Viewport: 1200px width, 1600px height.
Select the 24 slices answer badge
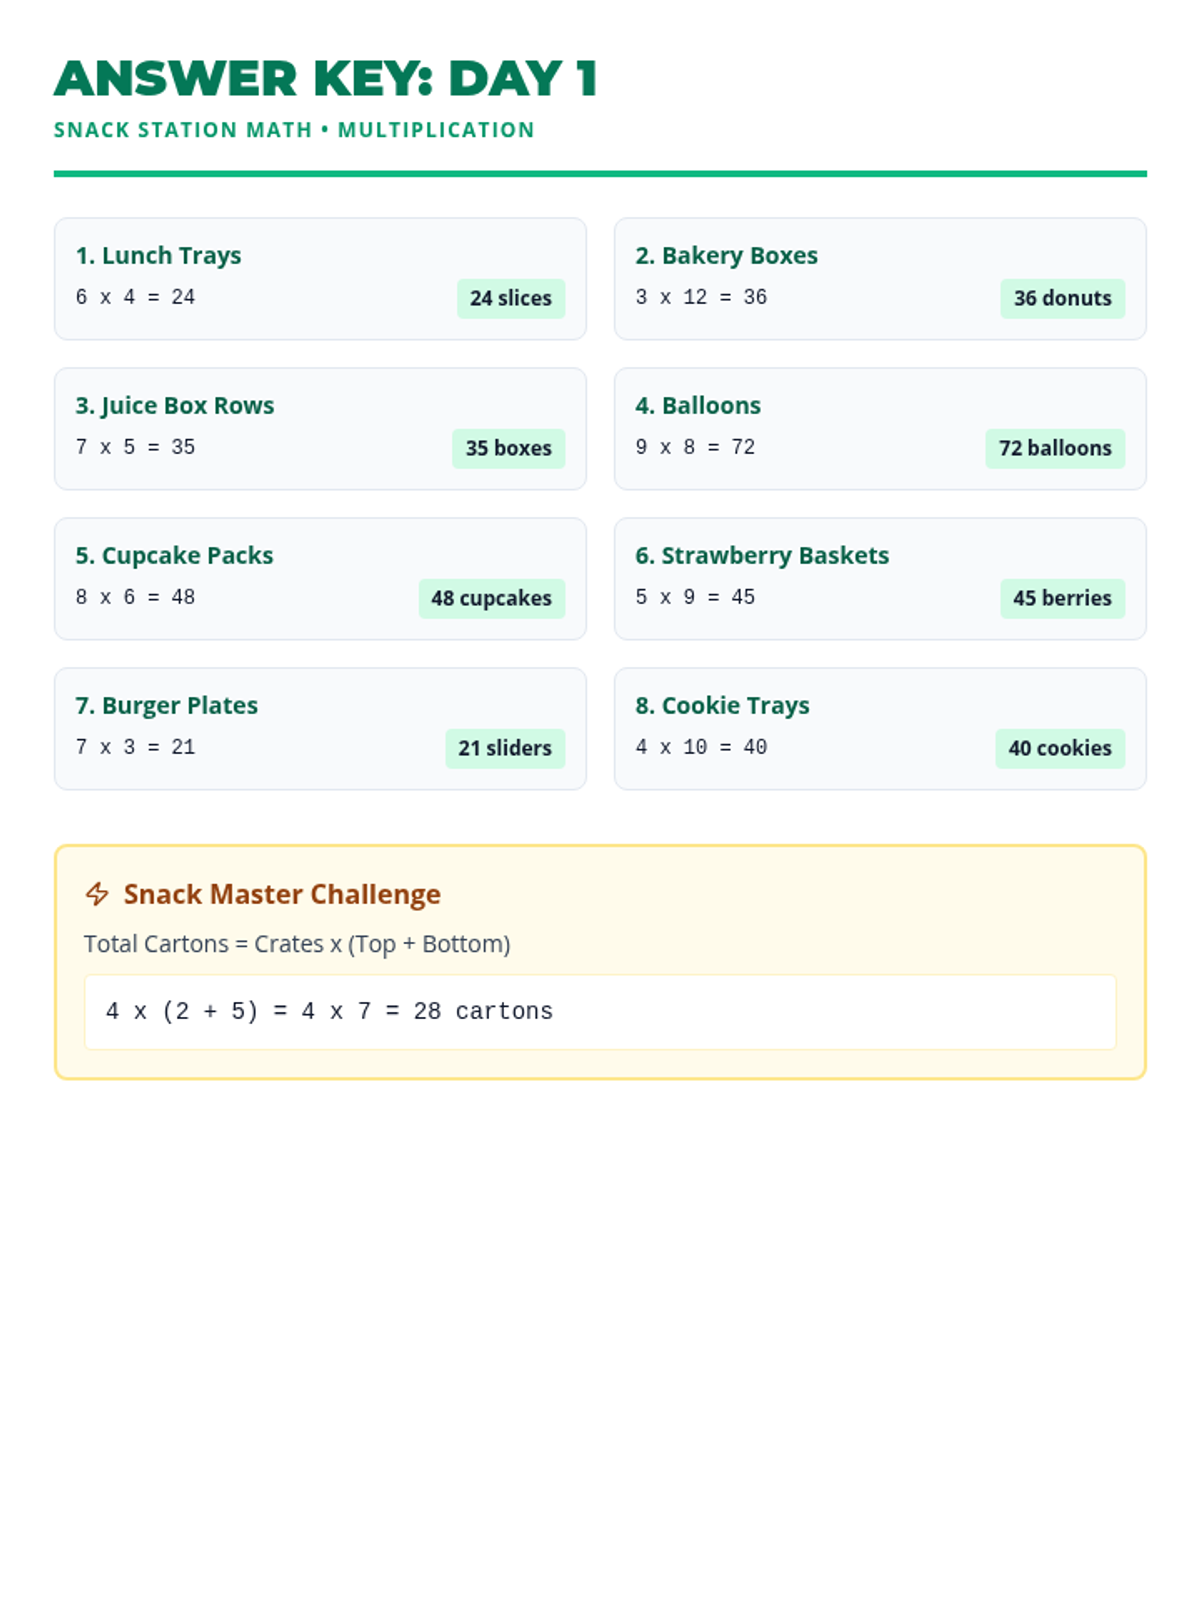click(x=511, y=298)
